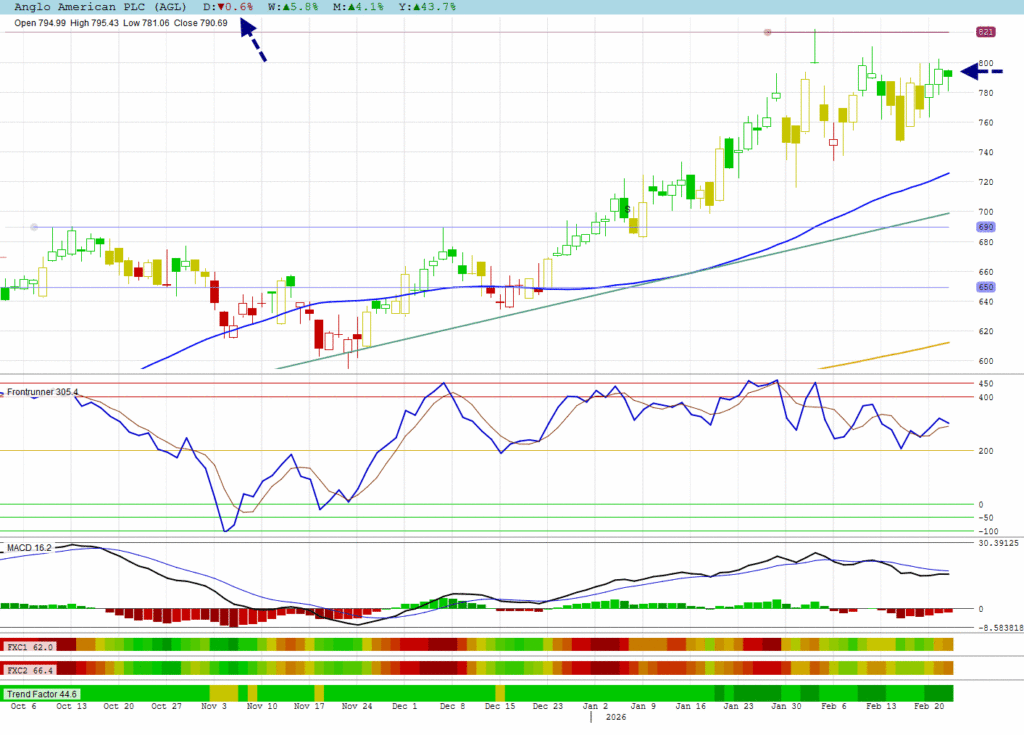Click the weekly change W: 5.8% value

(x=291, y=7)
